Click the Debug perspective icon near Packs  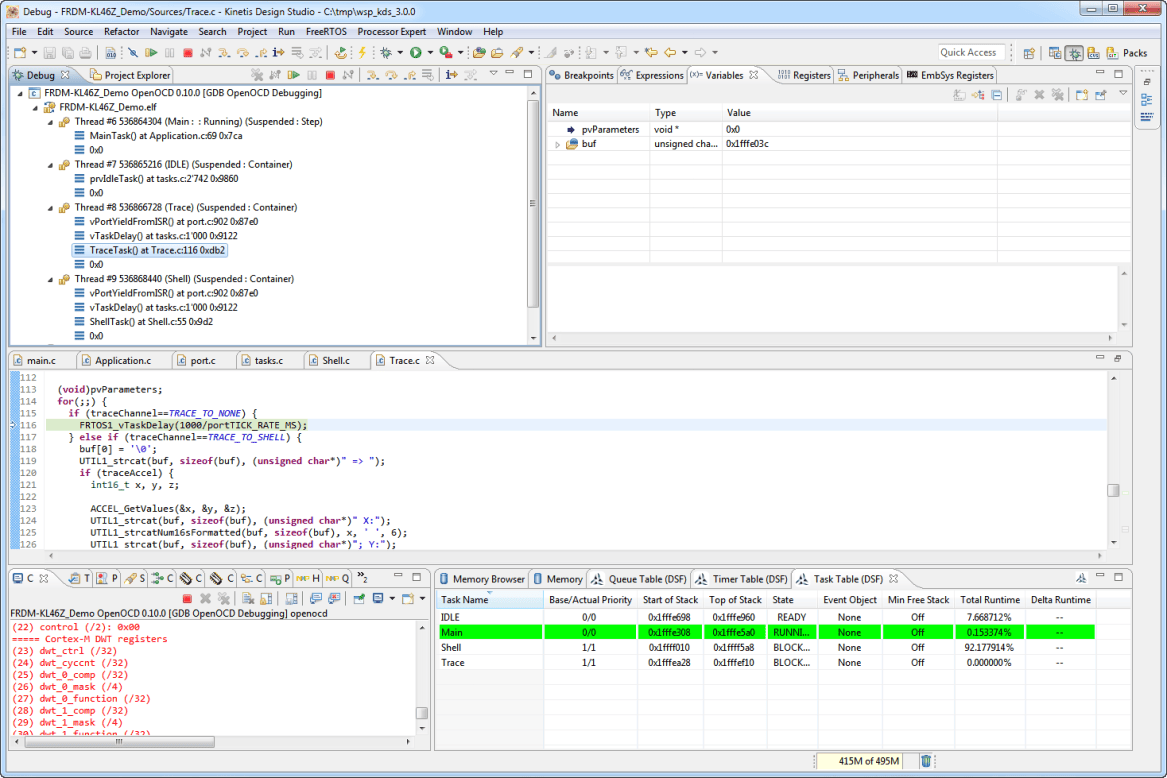coord(1074,53)
